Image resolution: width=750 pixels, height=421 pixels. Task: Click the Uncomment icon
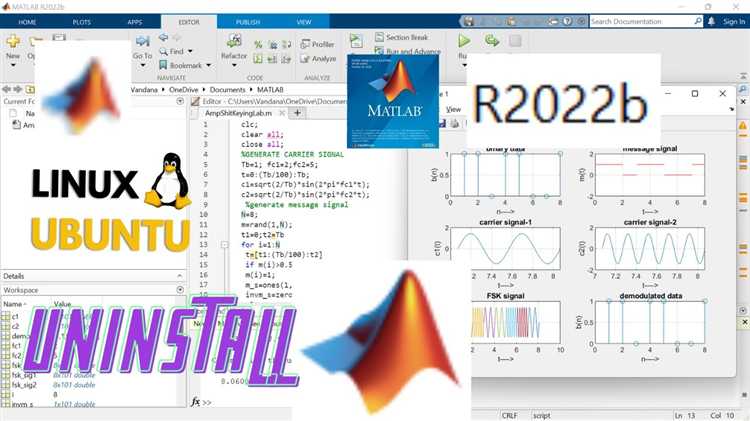[273, 45]
